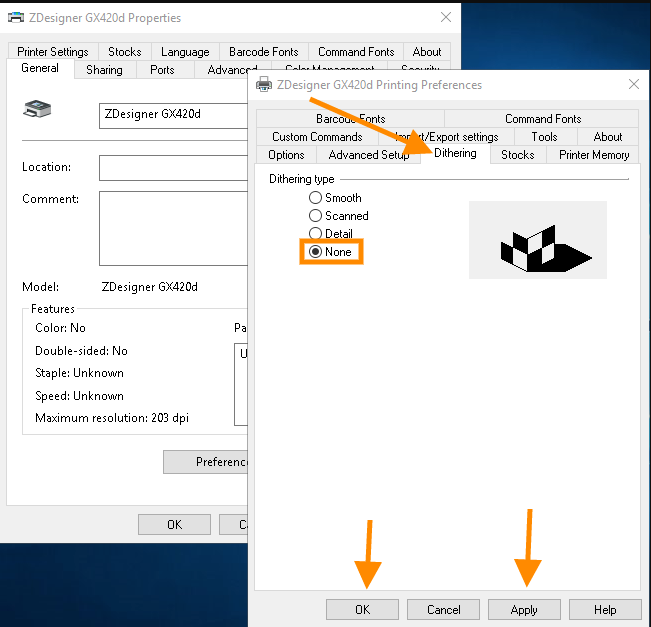Switch to Dithering tab

455,153
